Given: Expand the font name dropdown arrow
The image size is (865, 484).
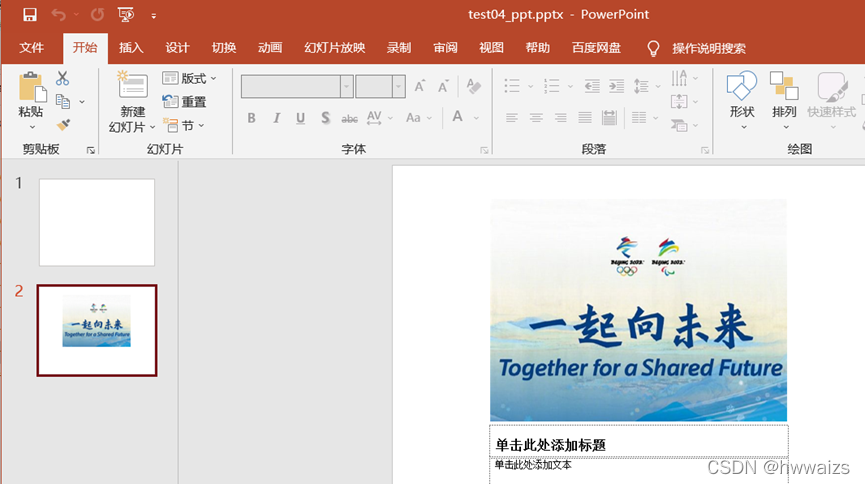Looking at the screenshot, I should [347, 87].
